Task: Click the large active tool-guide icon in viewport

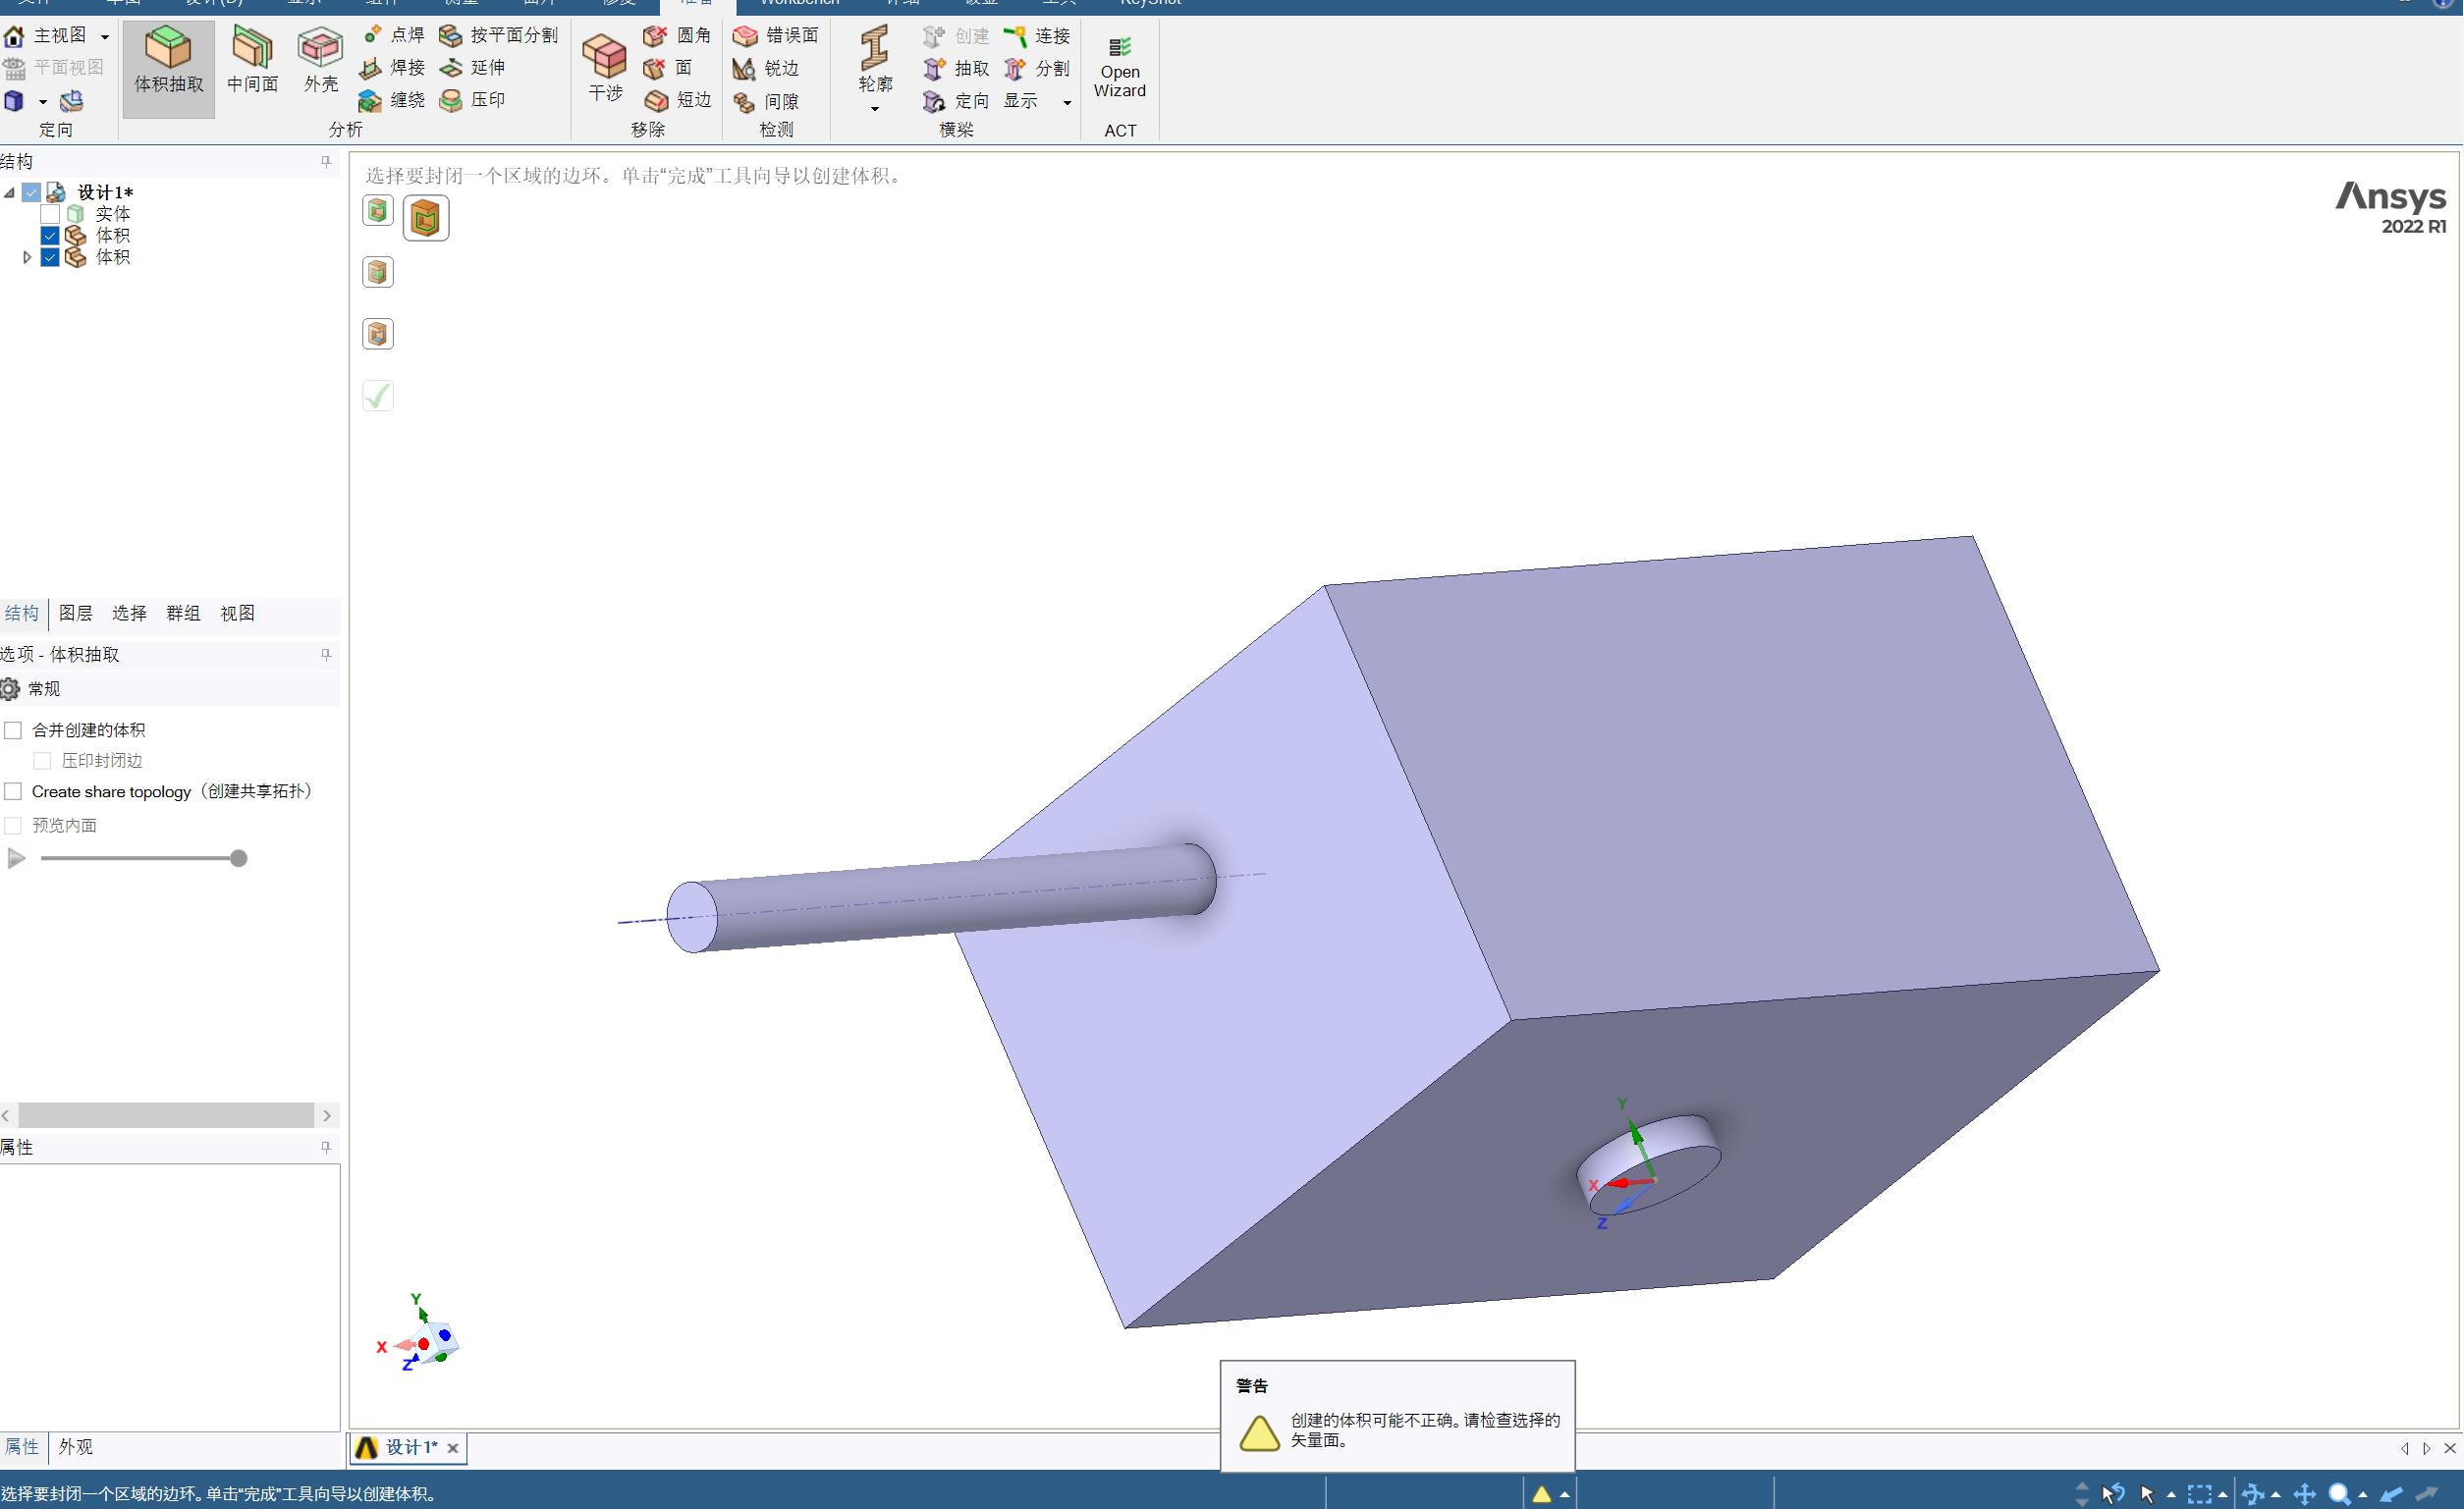Action: [x=426, y=218]
